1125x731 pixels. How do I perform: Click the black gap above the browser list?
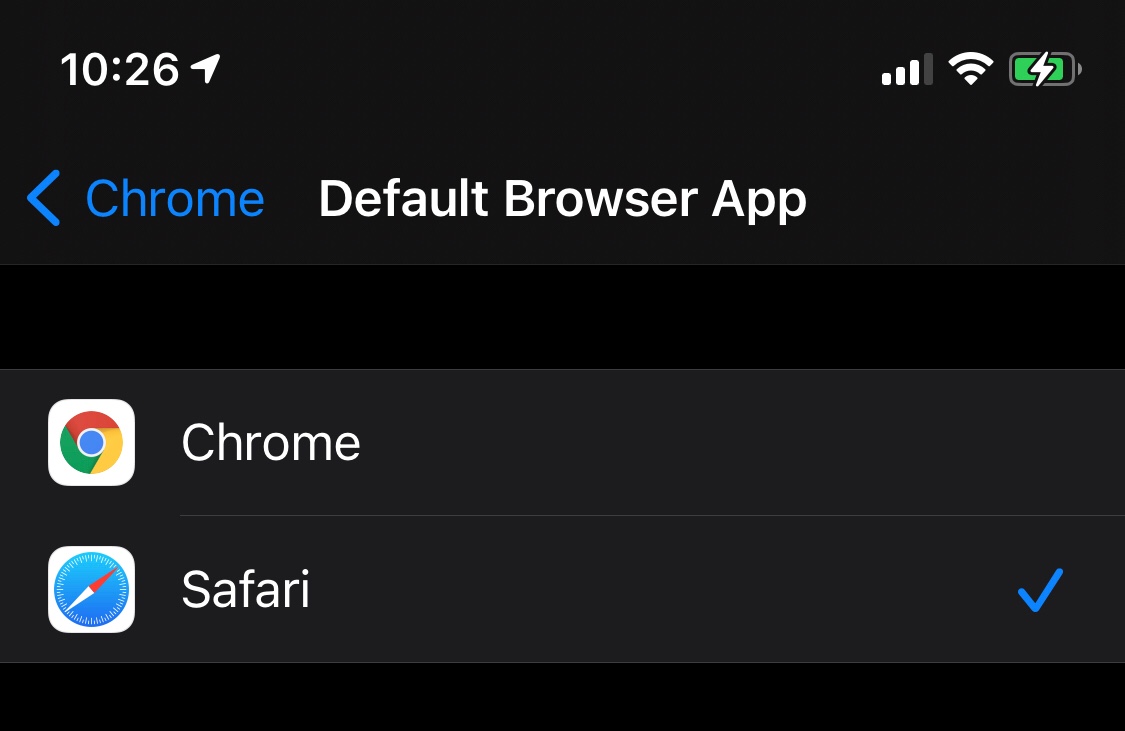[562, 317]
